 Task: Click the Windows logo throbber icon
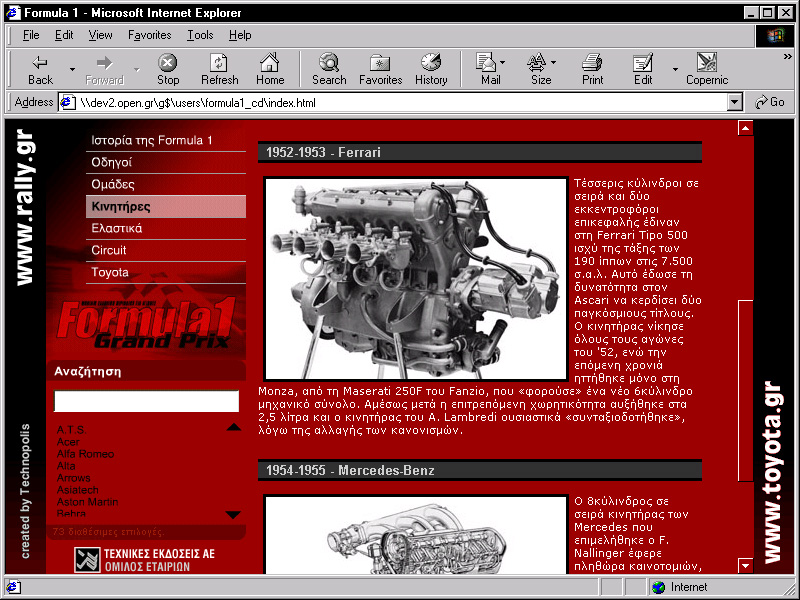tap(774, 35)
